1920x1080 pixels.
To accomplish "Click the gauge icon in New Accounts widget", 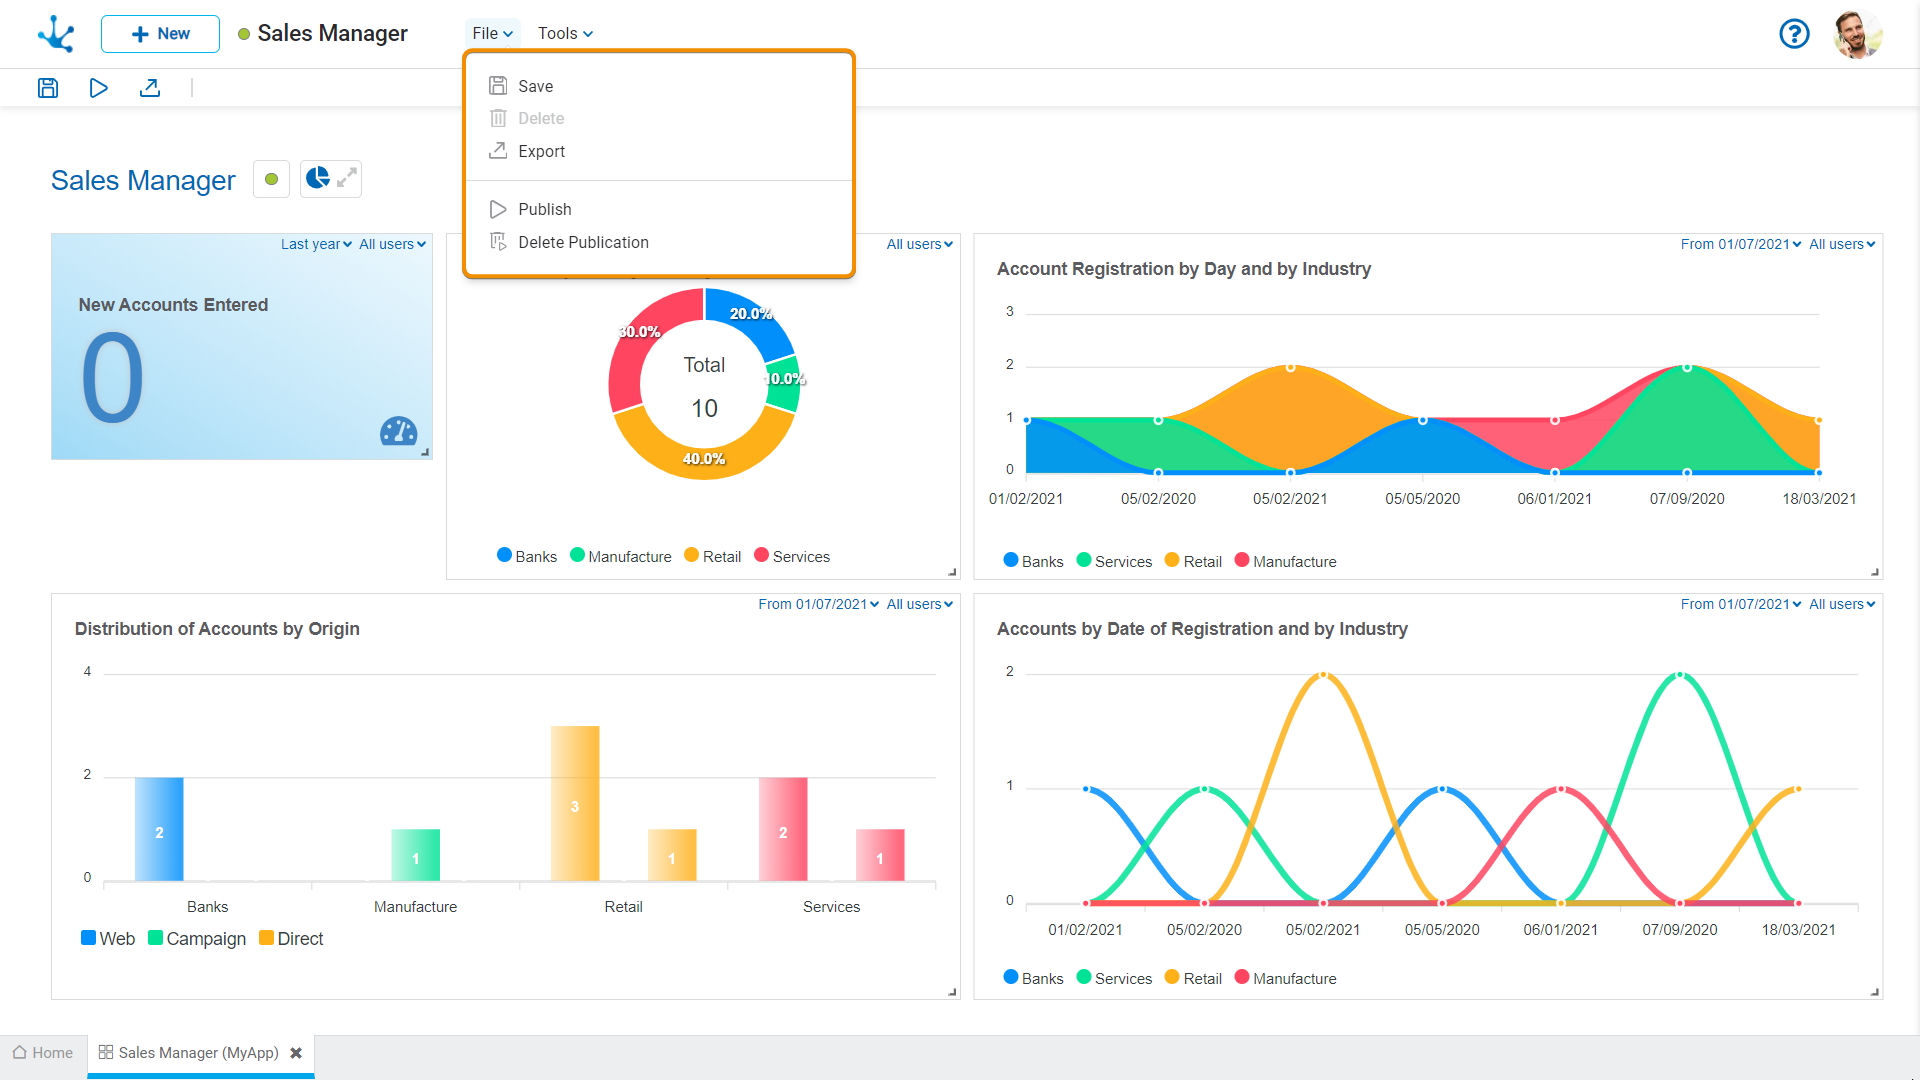I will (x=398, y=430).
